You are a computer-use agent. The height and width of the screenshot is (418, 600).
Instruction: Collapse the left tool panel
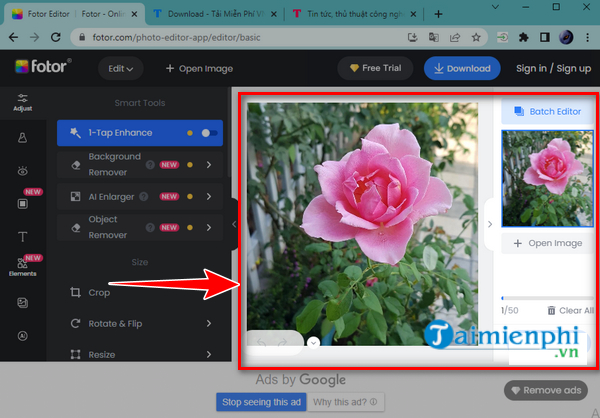[234, 224]
